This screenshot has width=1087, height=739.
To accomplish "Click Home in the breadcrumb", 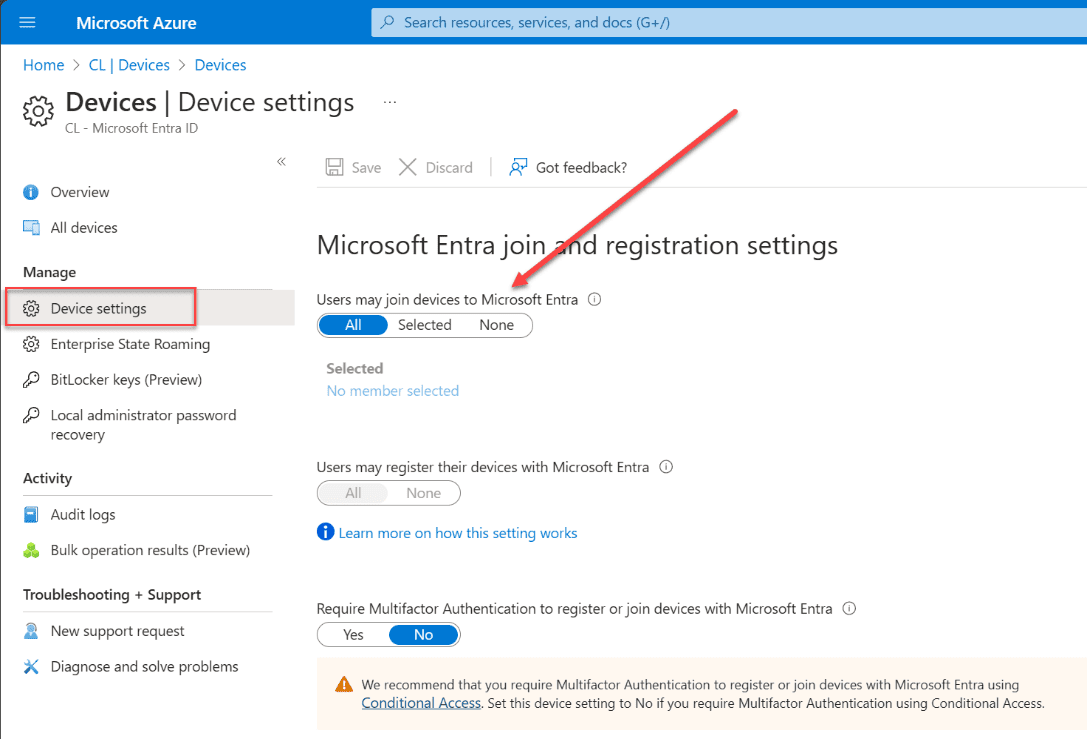I will (x=43, y=65).
